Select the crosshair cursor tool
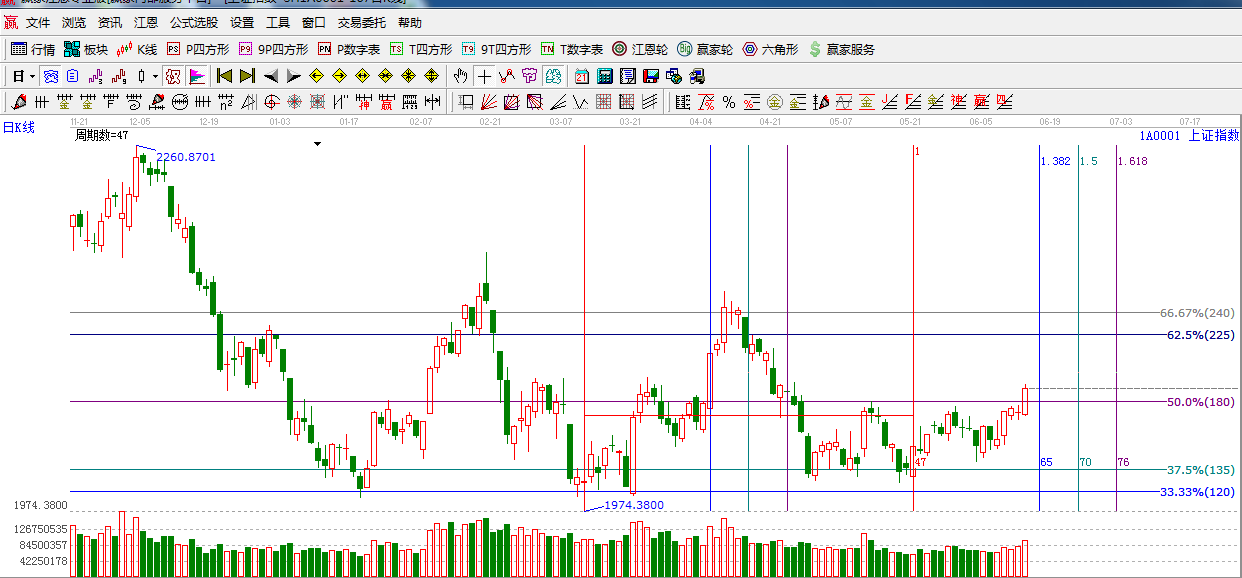 tap(484, 76)
